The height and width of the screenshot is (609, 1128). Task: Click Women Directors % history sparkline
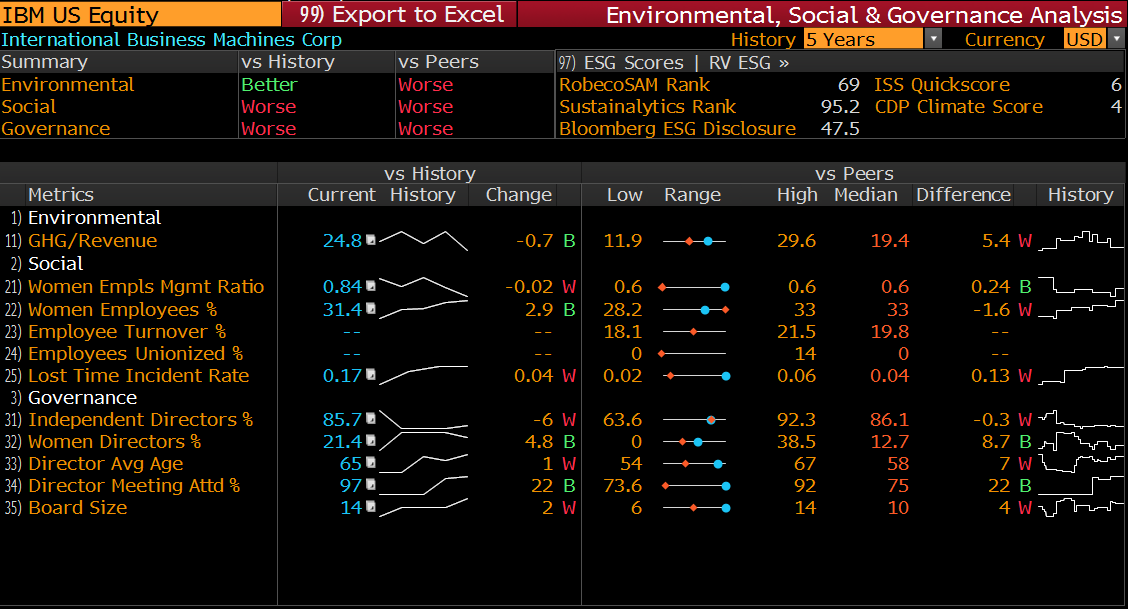click(423, 441)
